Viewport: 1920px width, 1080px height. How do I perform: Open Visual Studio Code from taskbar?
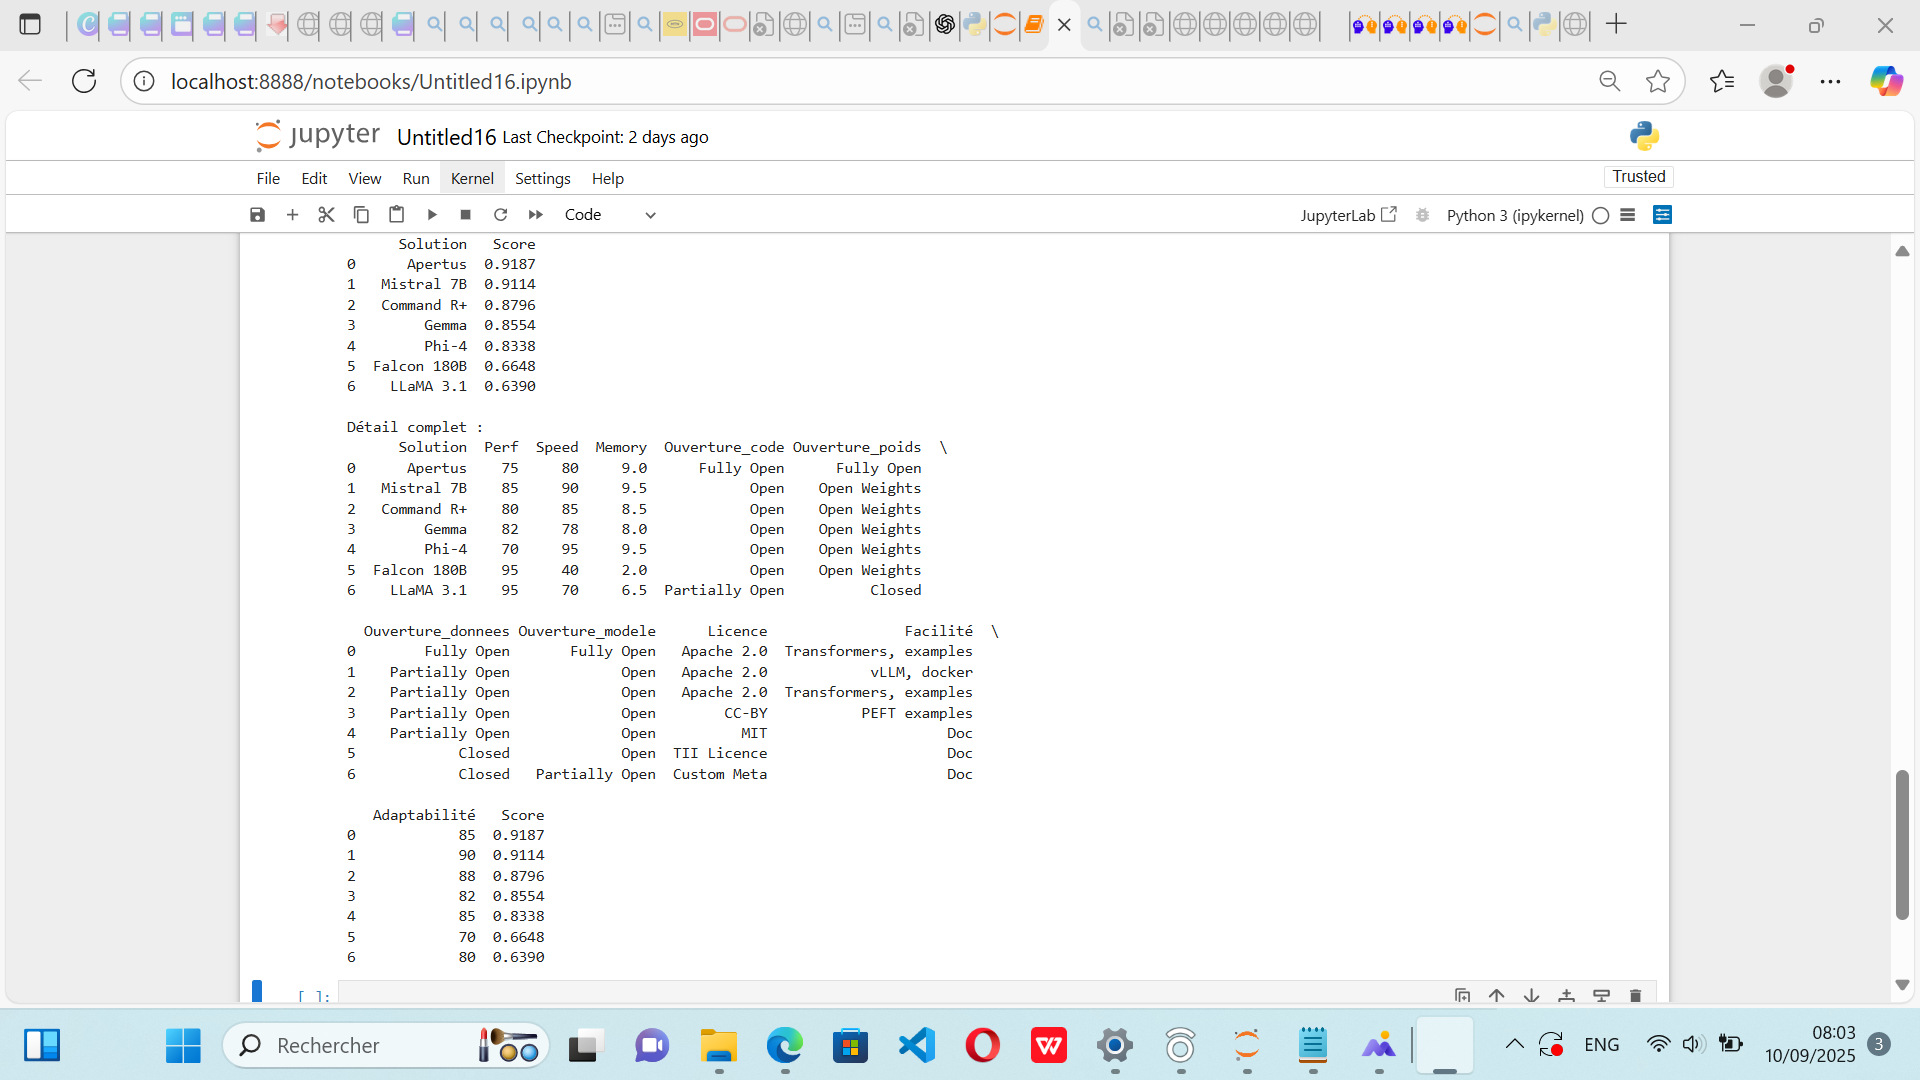click(916, 1046)
